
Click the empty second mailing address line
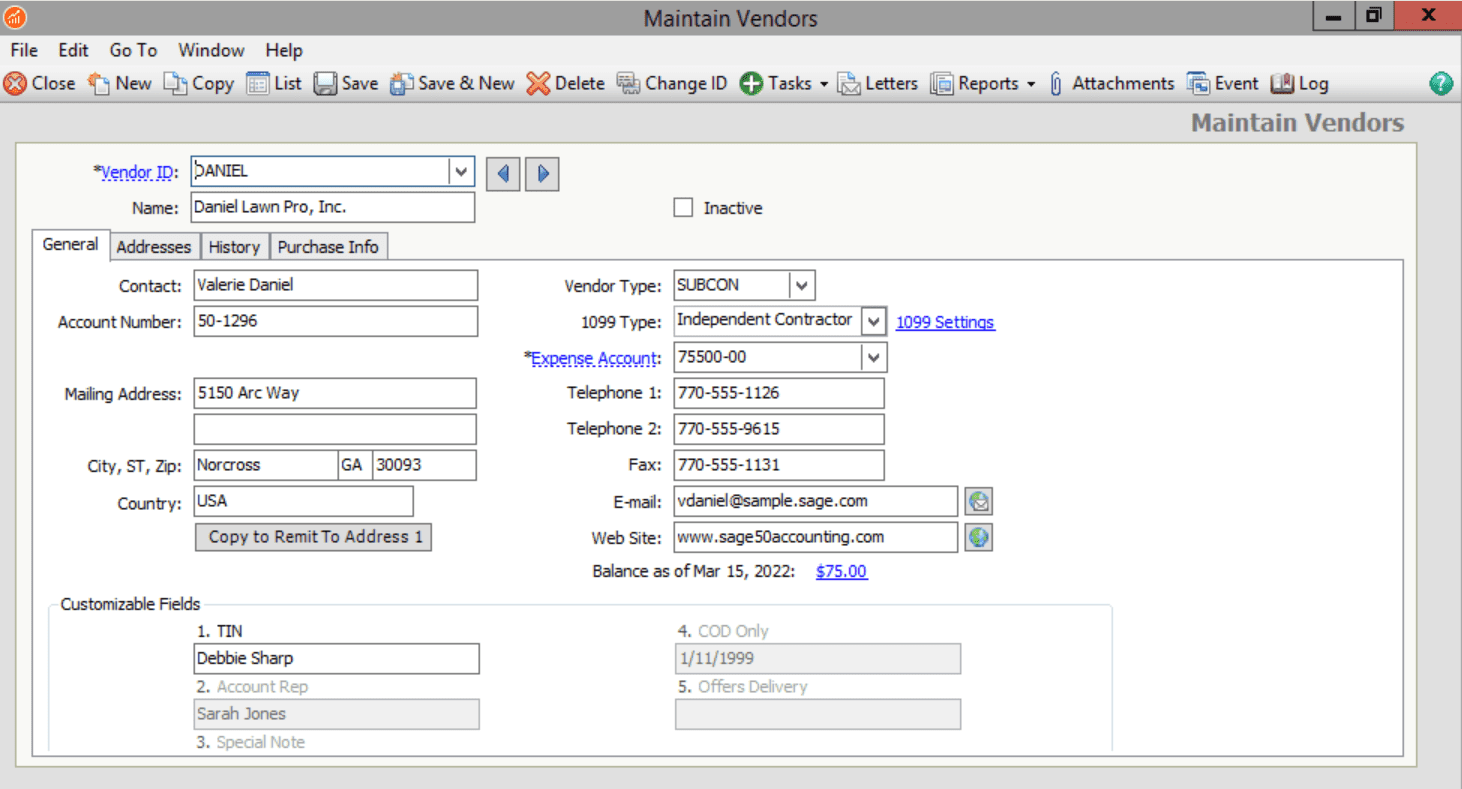click(x=335, y=429)
